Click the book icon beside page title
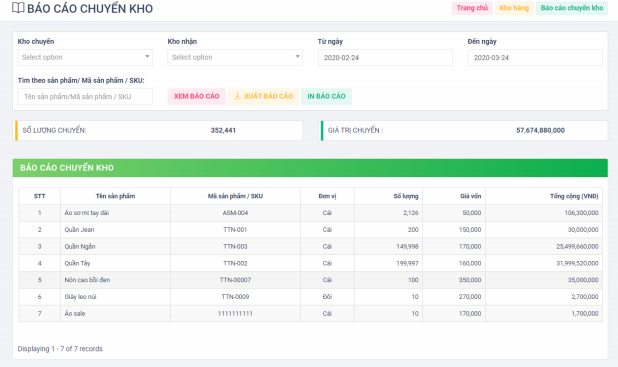618x367 pixels. tap(18, 8)
